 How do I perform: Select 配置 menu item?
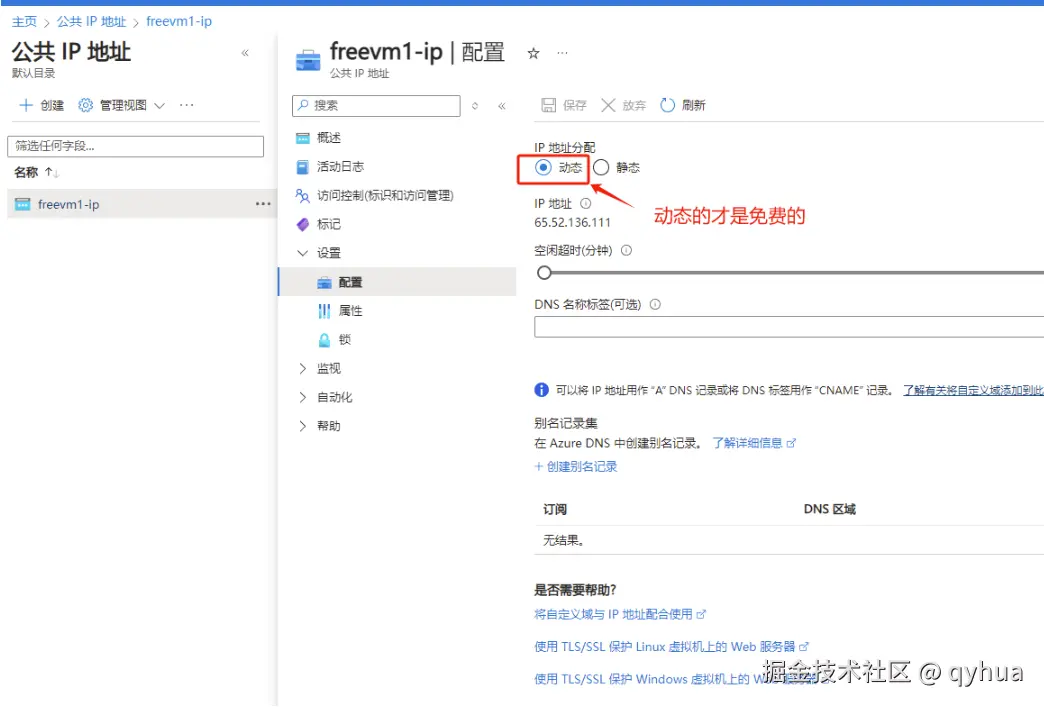coord(397,282)
